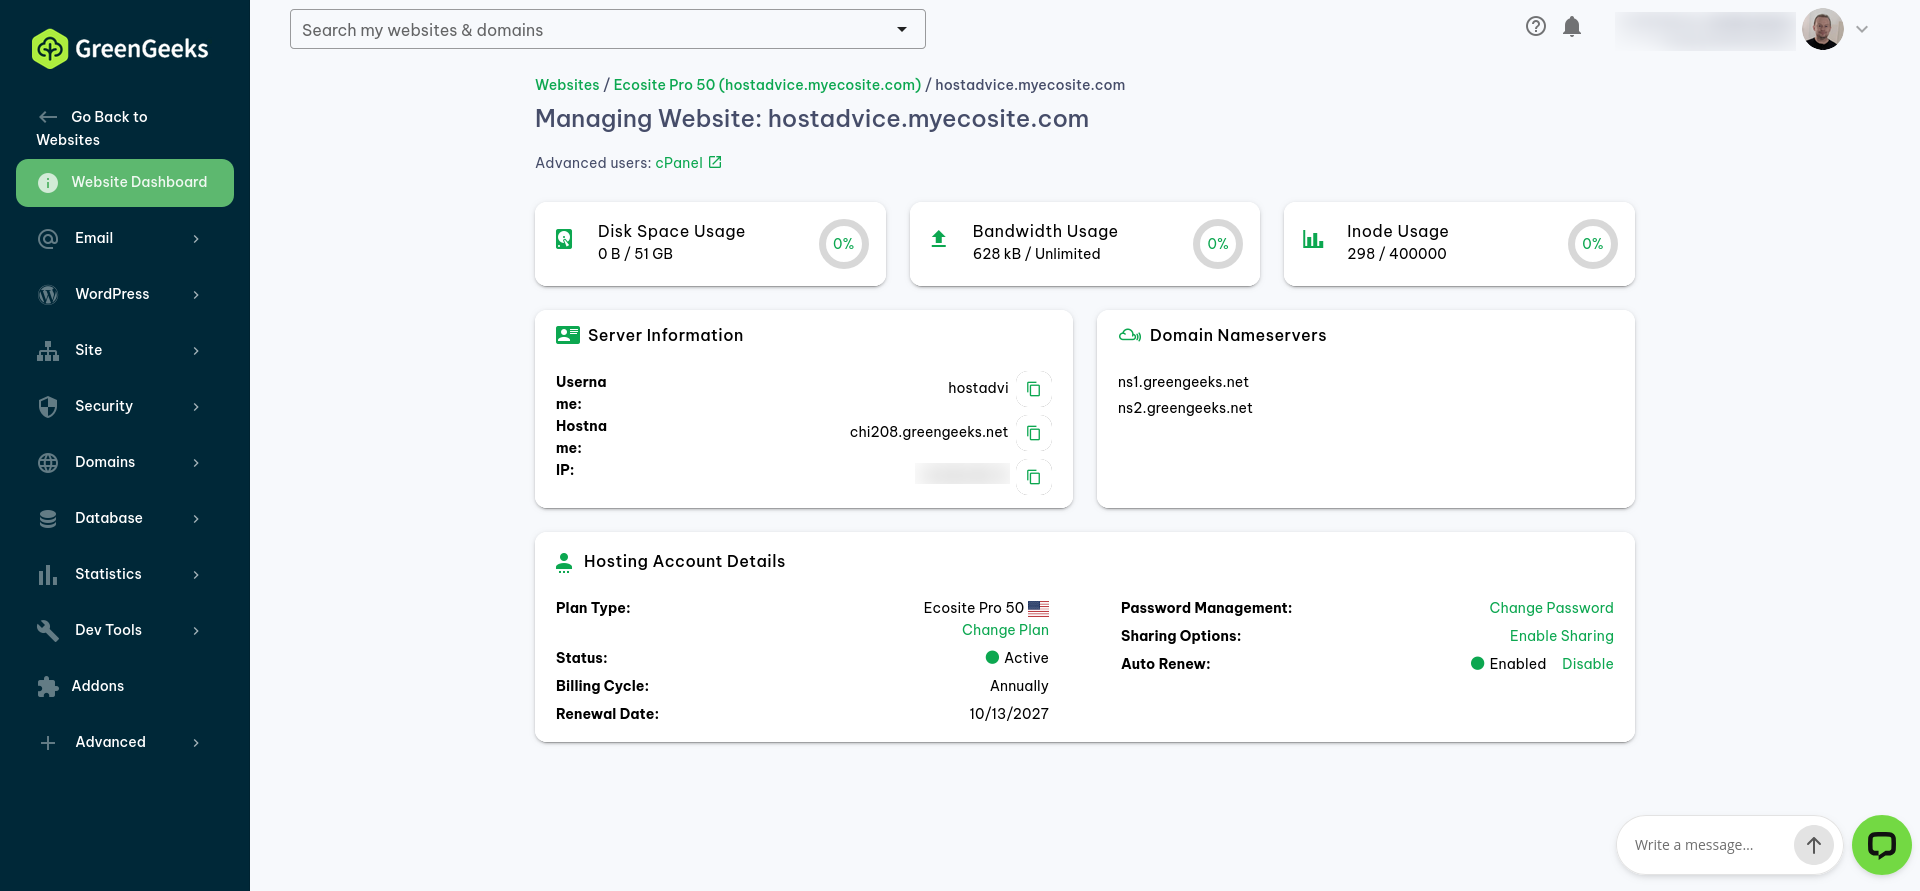Click Enable Sharing link
The width and height of the screenshot is (1920, 891).
click(1561, 636)
